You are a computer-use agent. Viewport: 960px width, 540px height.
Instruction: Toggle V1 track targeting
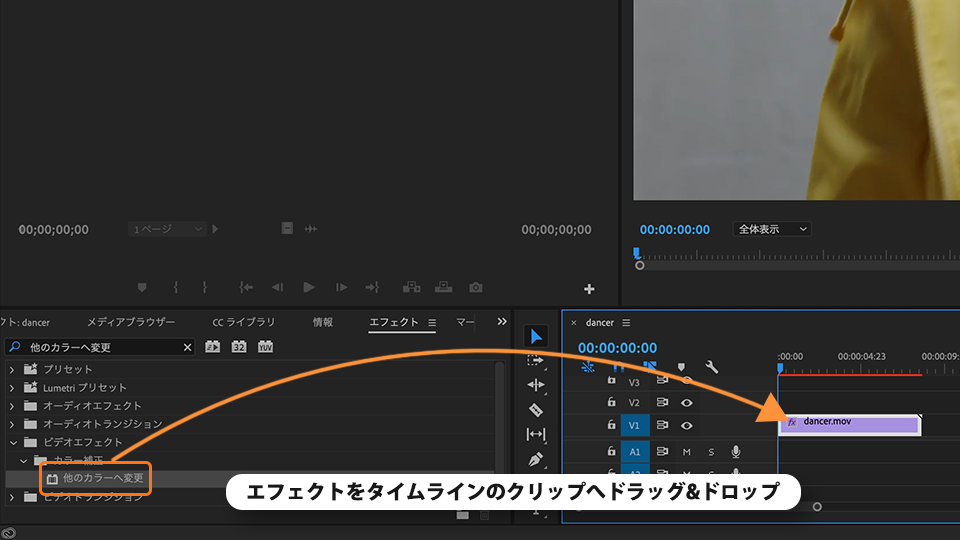tap(635, 426)
